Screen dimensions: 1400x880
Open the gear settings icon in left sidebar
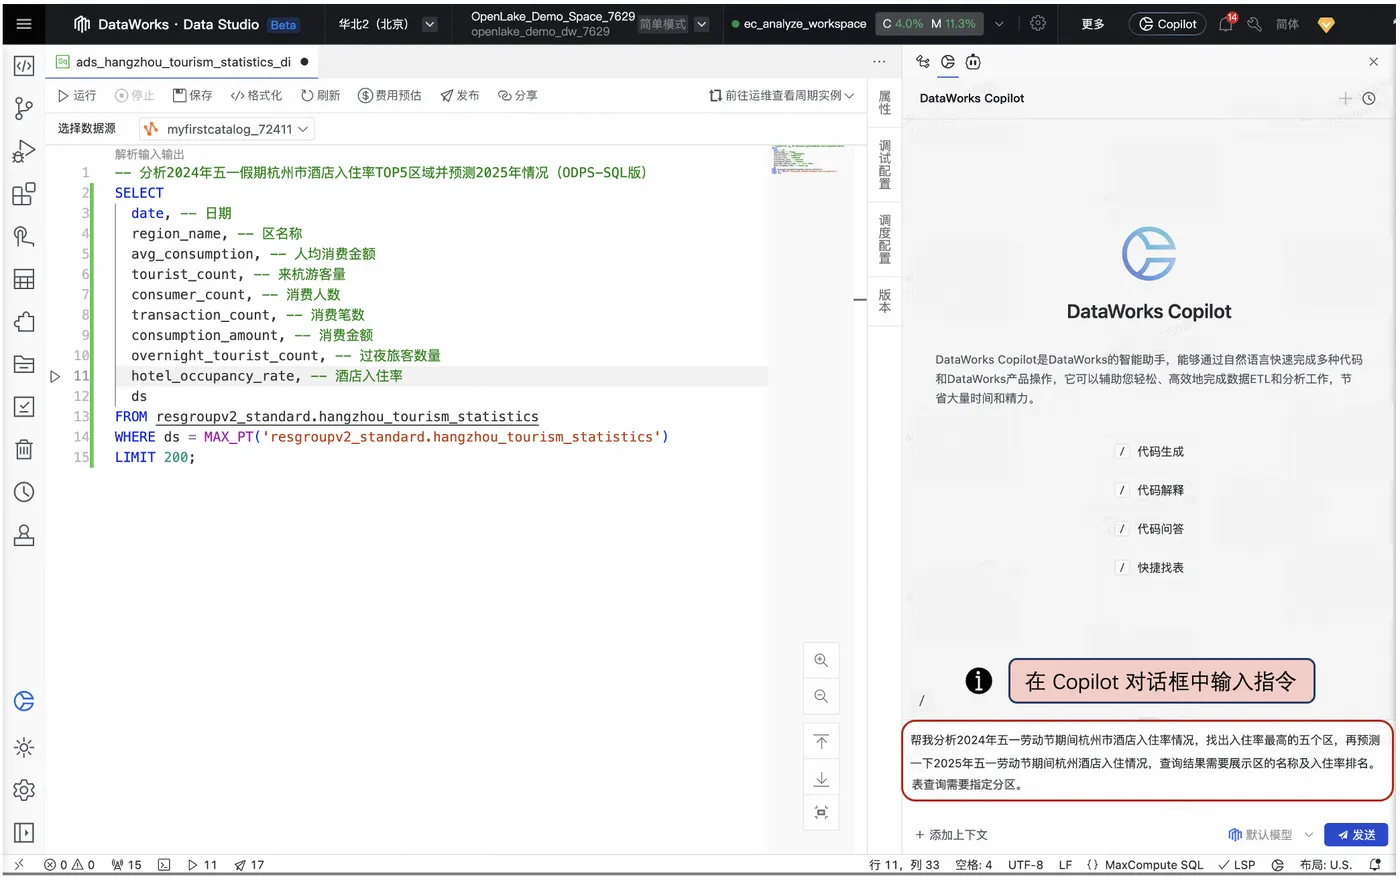point(24,790)
